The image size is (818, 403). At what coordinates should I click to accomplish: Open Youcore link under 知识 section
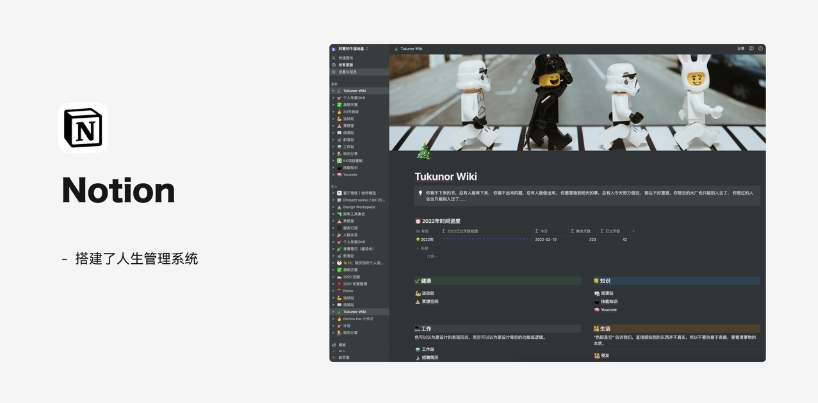click(x=606, y=310)
